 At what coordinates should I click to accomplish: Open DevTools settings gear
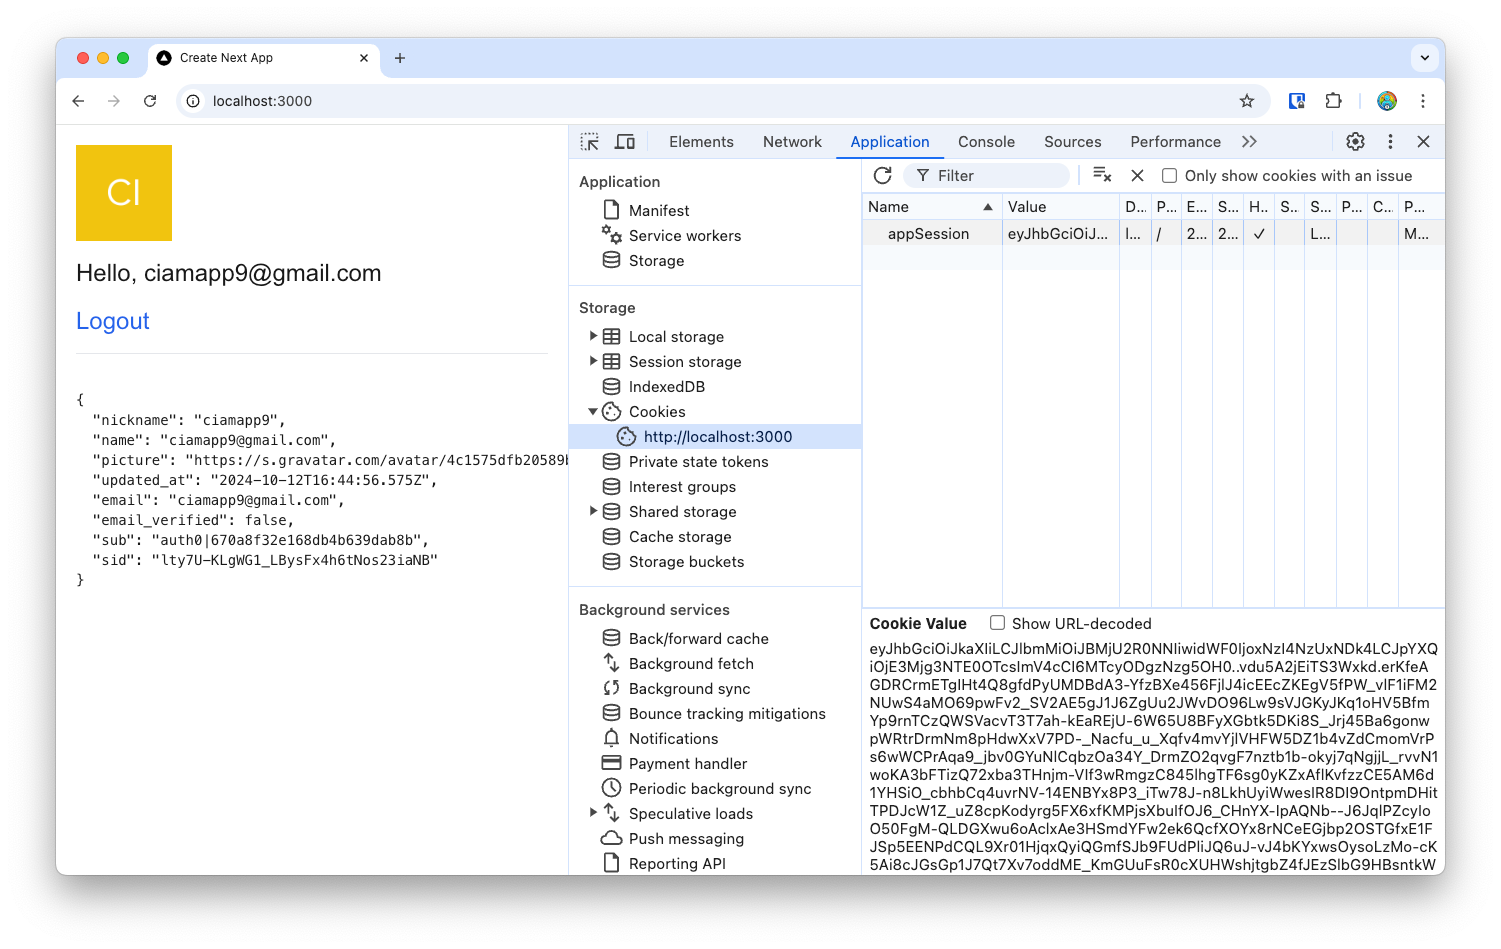pyautogui.click(x=1355, y=142)
